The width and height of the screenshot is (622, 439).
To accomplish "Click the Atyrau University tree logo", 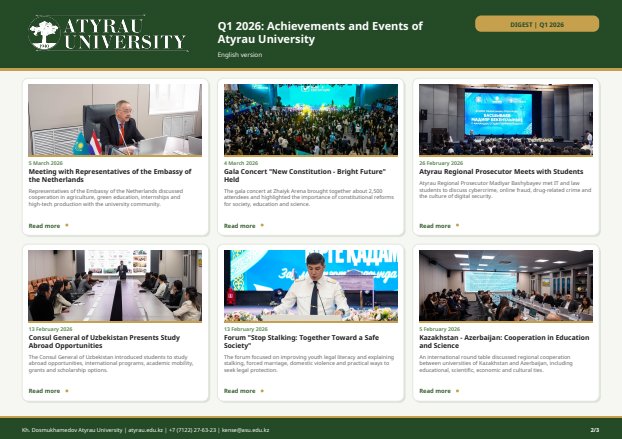I will (44, 33).
